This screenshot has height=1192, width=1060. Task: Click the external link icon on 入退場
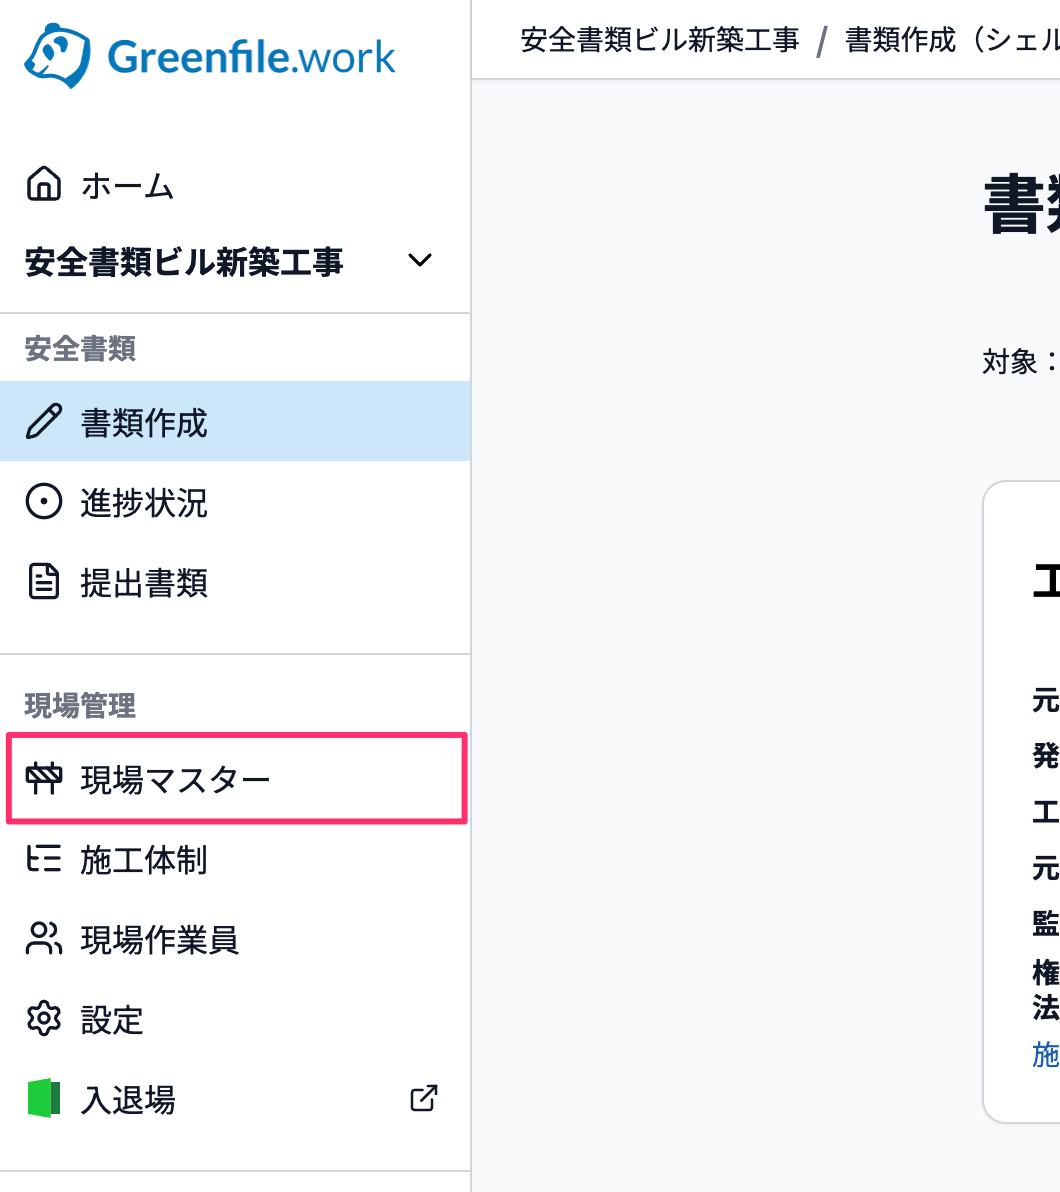(x=424, y=1098)
